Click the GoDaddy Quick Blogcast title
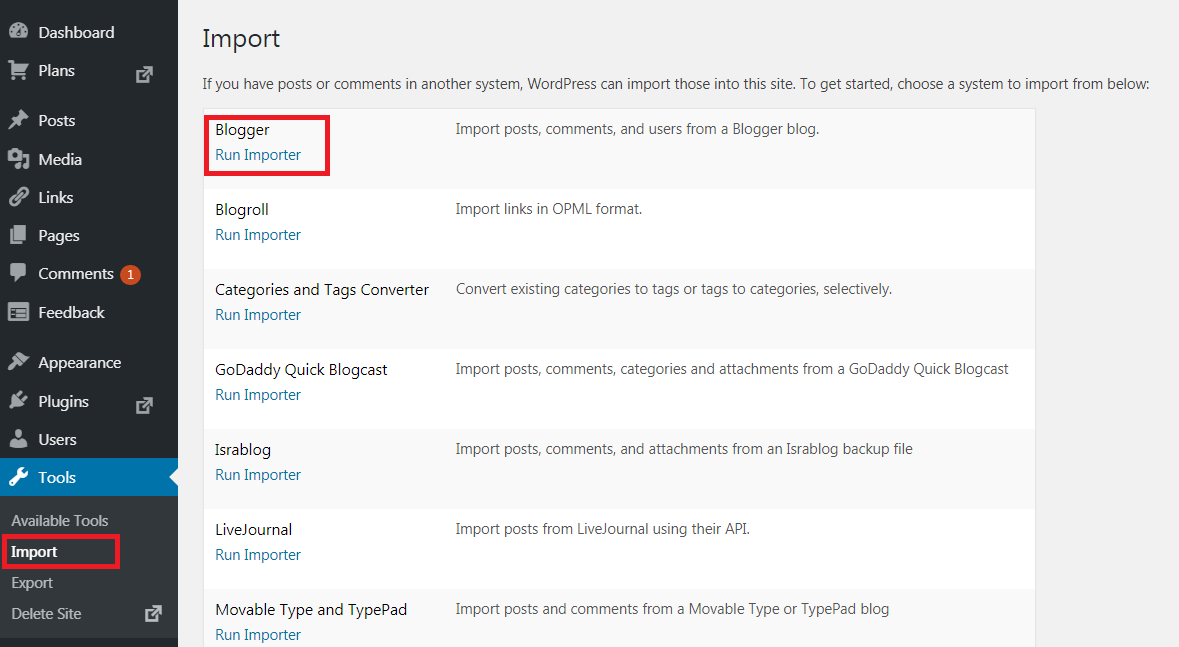The width and height of the screenshot is (1179, 647). (x=301, y=369)
